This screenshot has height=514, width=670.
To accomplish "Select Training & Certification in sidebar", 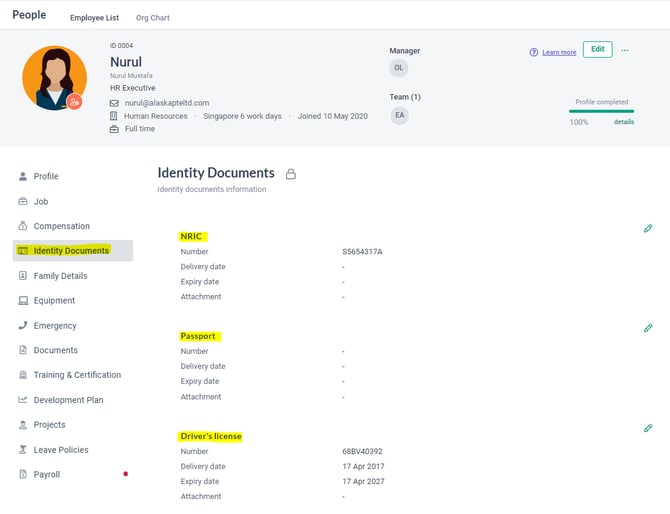I will pyautogui.click(x=77, y=375).
